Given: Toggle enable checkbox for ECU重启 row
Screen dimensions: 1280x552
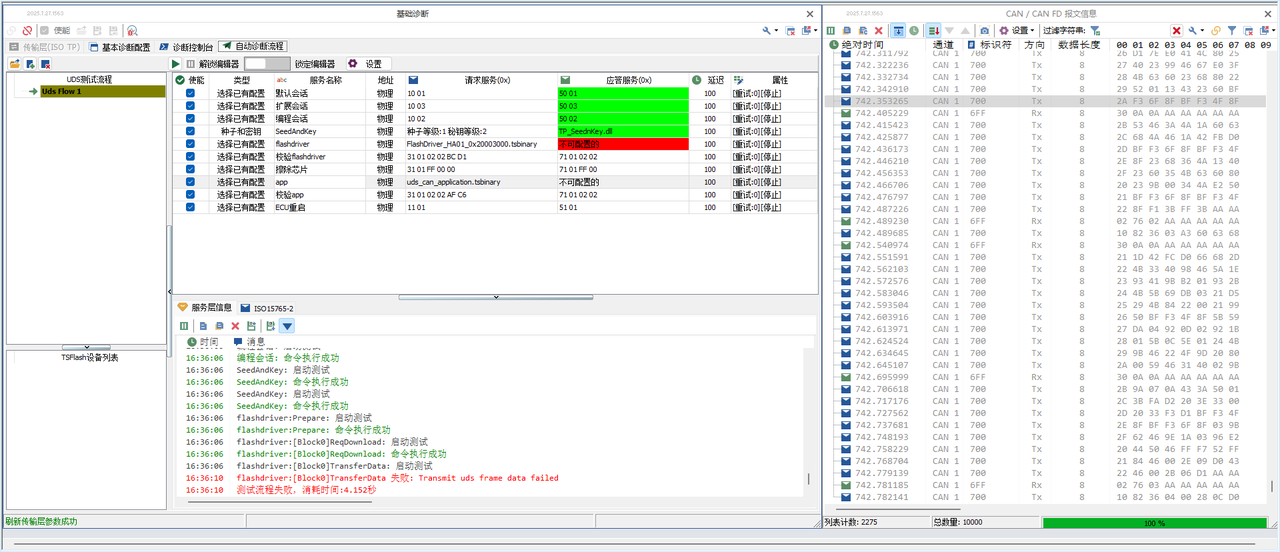Looking at the screenshot, I should [190, 208].
